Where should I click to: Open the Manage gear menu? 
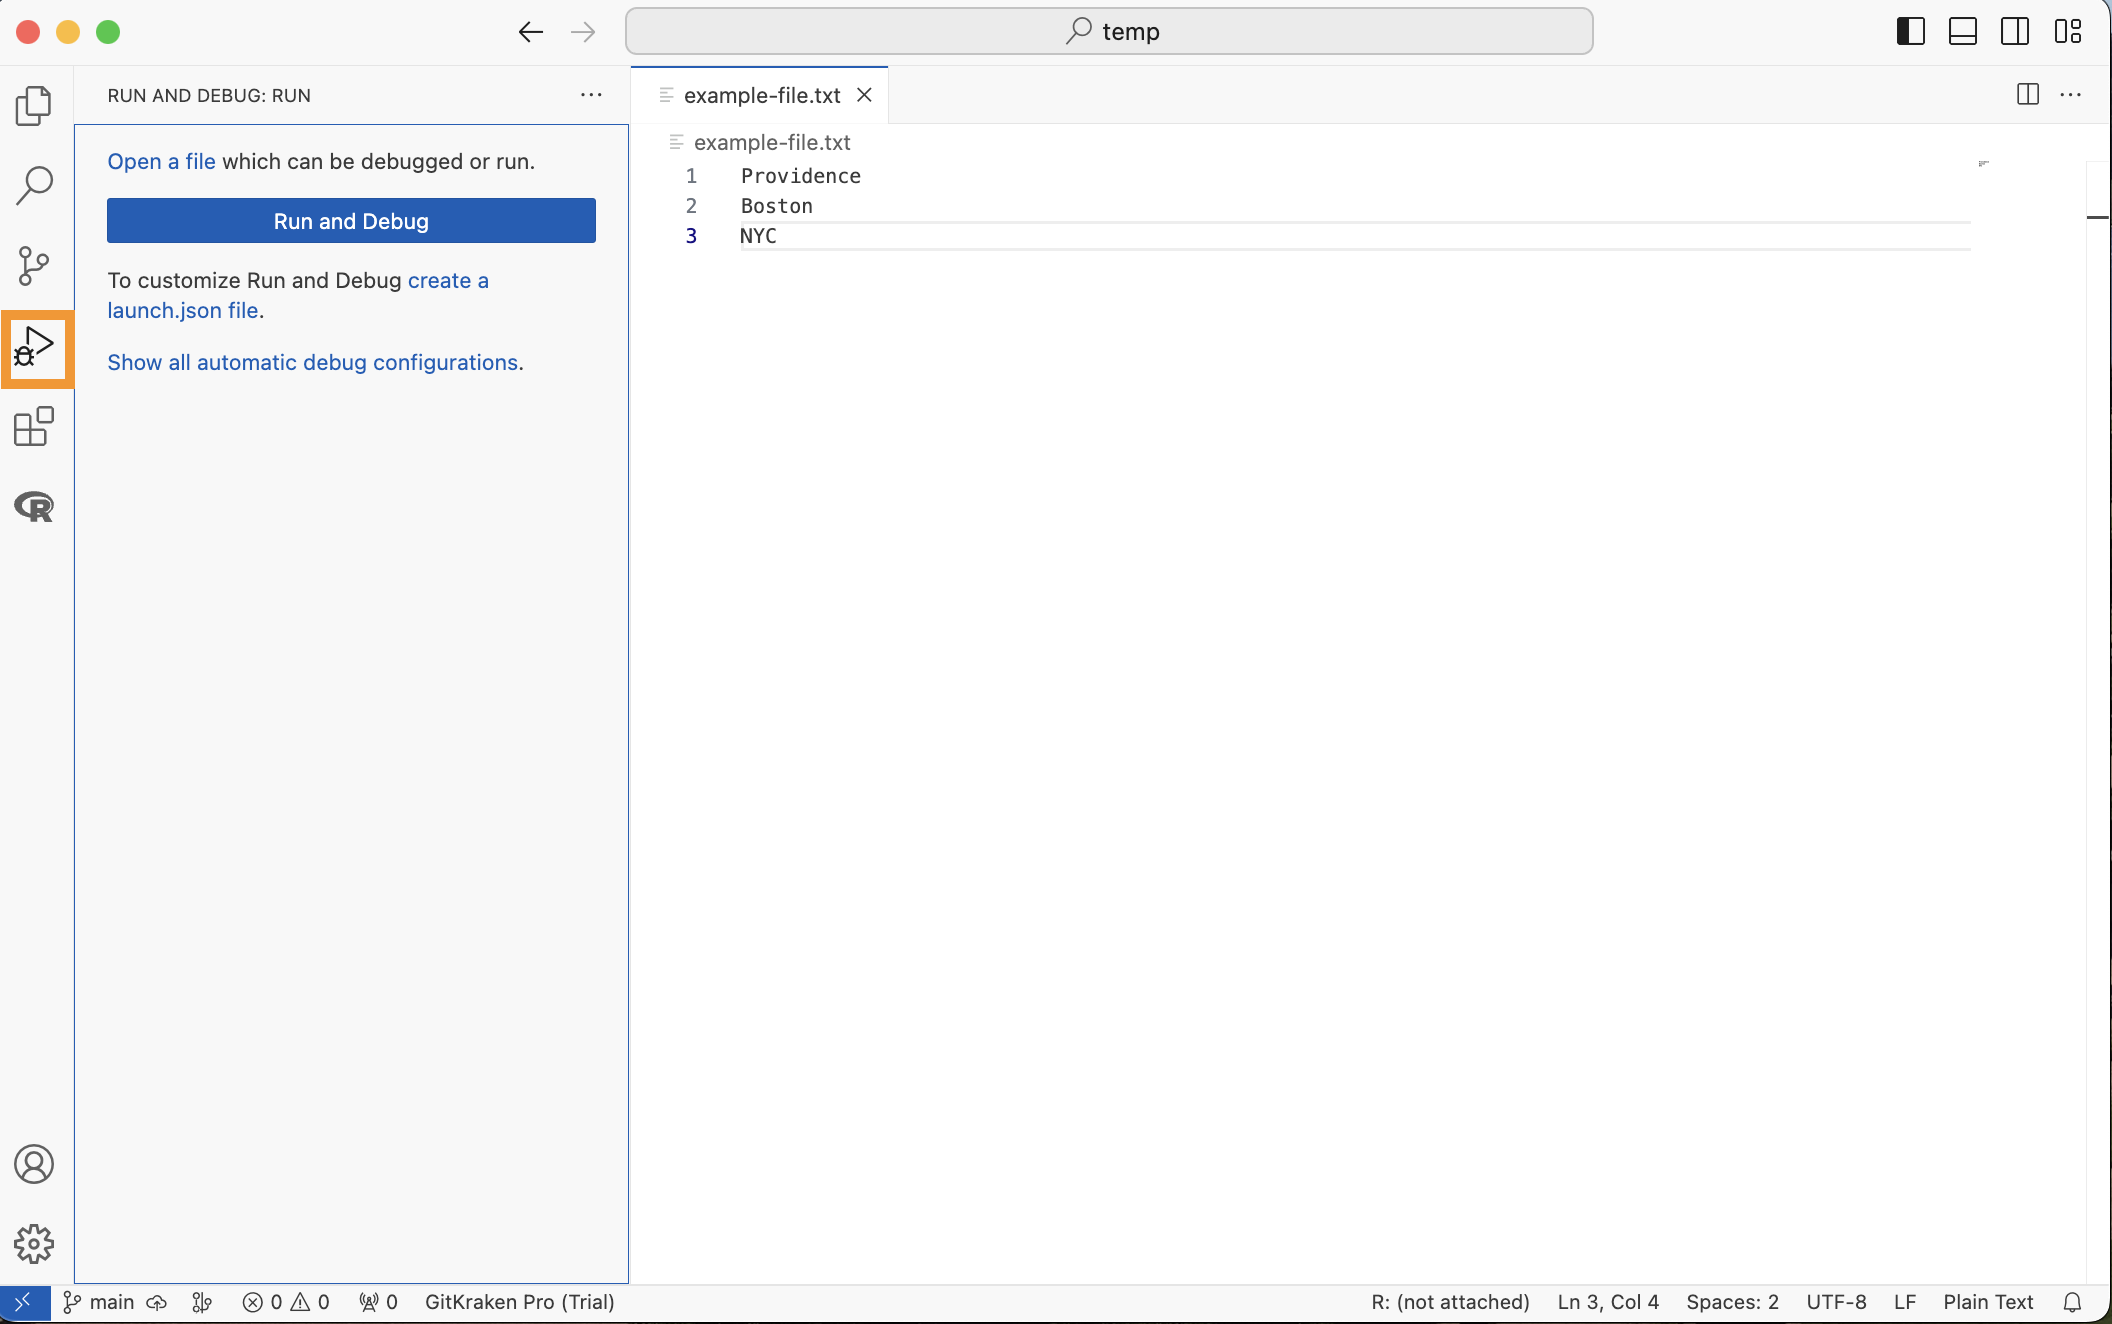coord(34,1244)
